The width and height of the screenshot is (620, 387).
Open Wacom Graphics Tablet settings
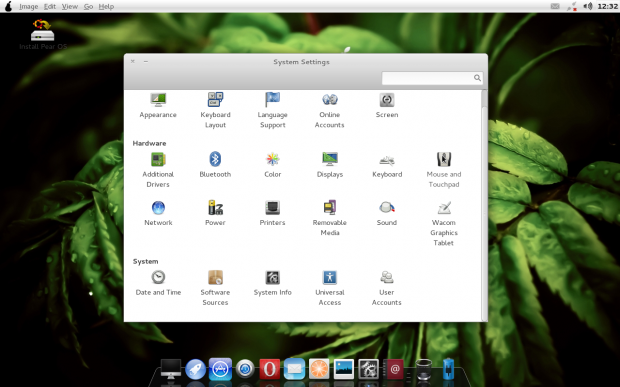(444, 223)
